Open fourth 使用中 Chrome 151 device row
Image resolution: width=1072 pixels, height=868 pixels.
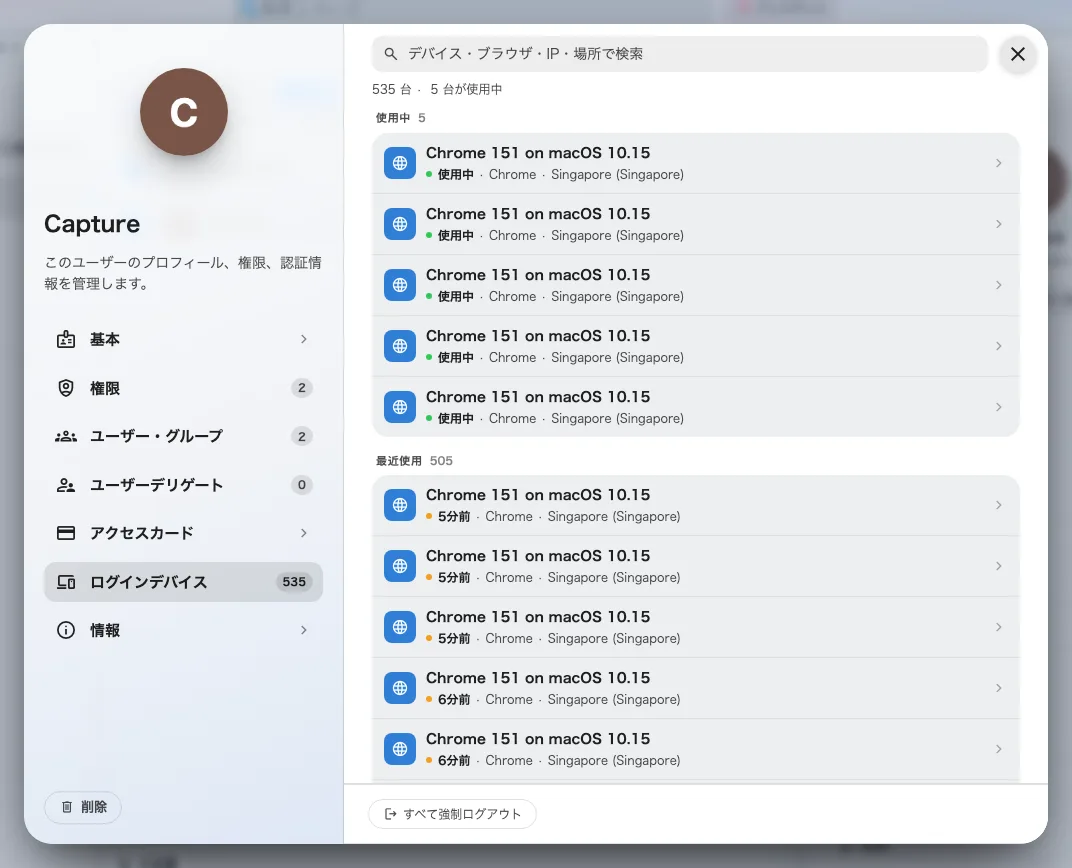(695, 346)
